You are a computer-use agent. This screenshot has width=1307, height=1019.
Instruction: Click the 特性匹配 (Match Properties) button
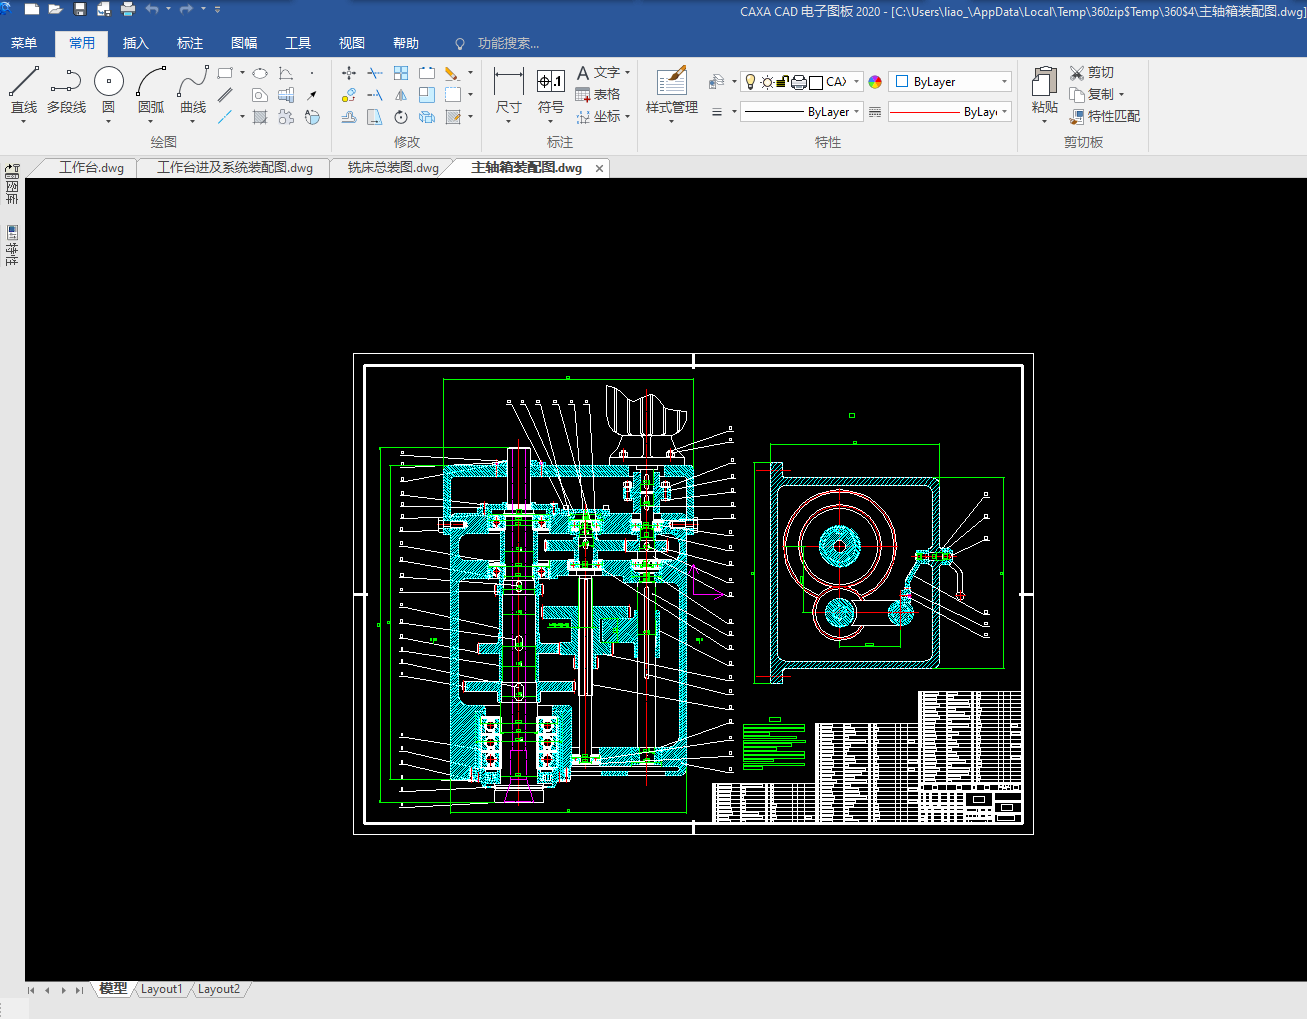pyautogui.click(x=1104, y=116)
